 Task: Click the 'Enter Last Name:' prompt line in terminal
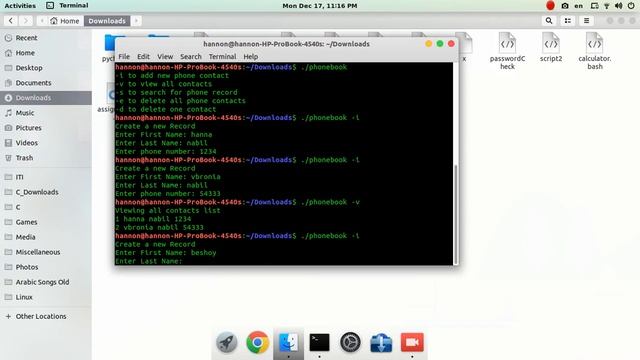(149, 261)
